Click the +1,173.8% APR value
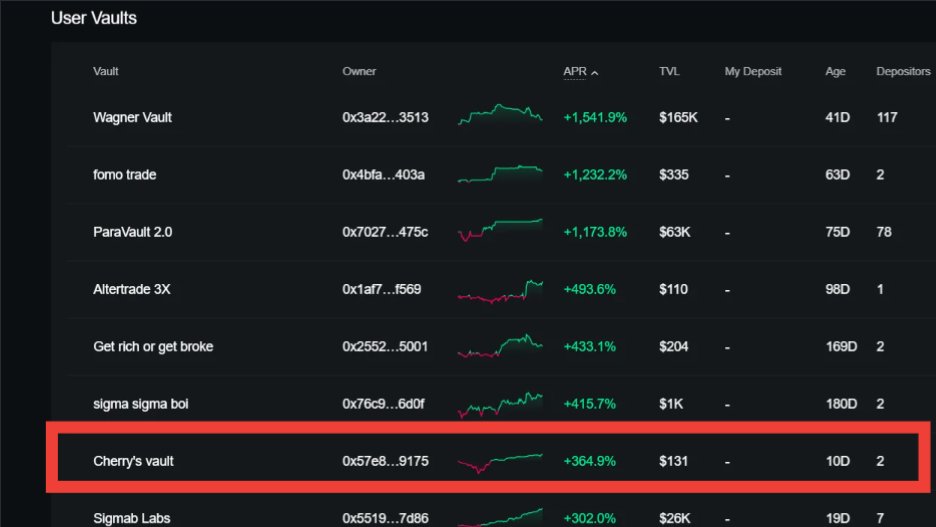936x527 pixels. pyautogui.click(x=595, y=232)
